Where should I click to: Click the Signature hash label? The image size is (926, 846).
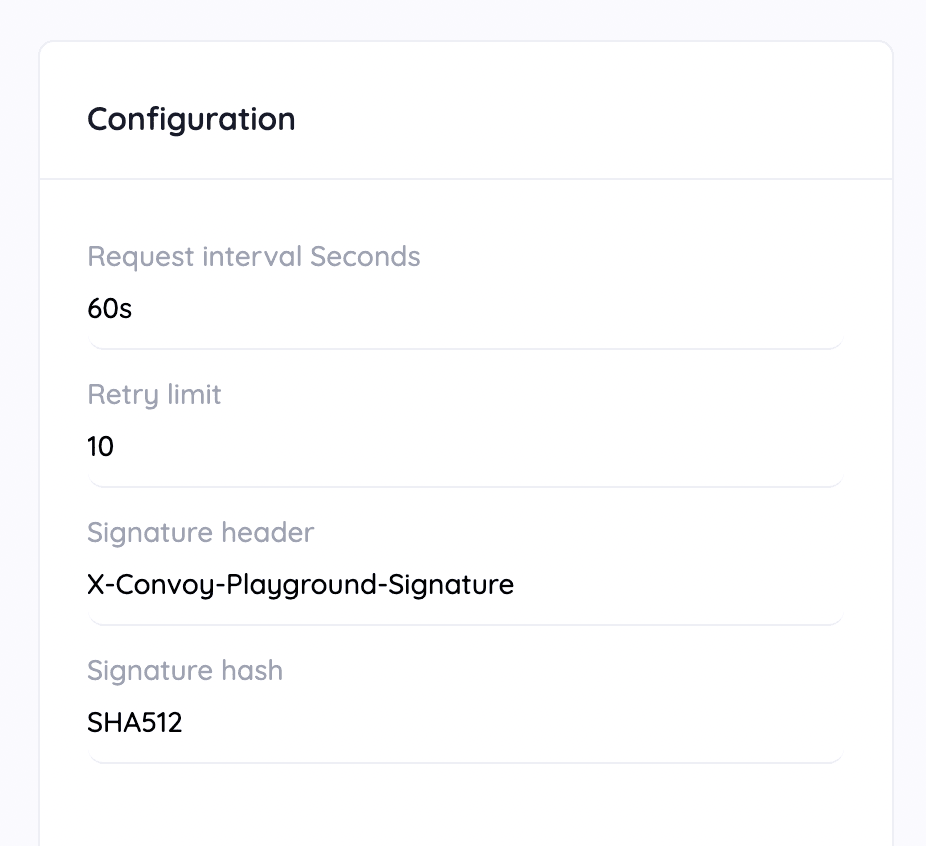point(185,671)
